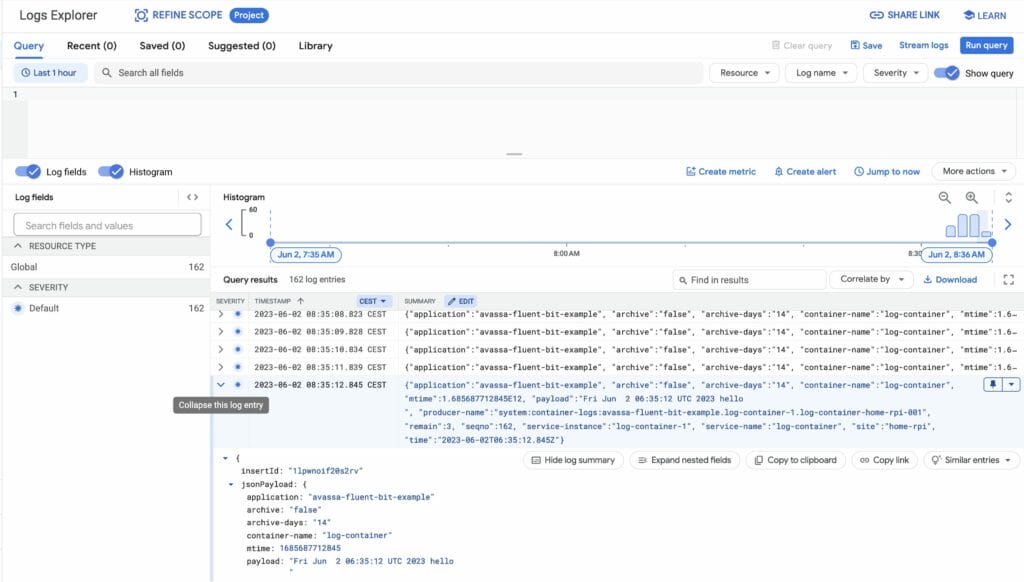
Task: Open the Resource dropdown filter
Action: 744,73
